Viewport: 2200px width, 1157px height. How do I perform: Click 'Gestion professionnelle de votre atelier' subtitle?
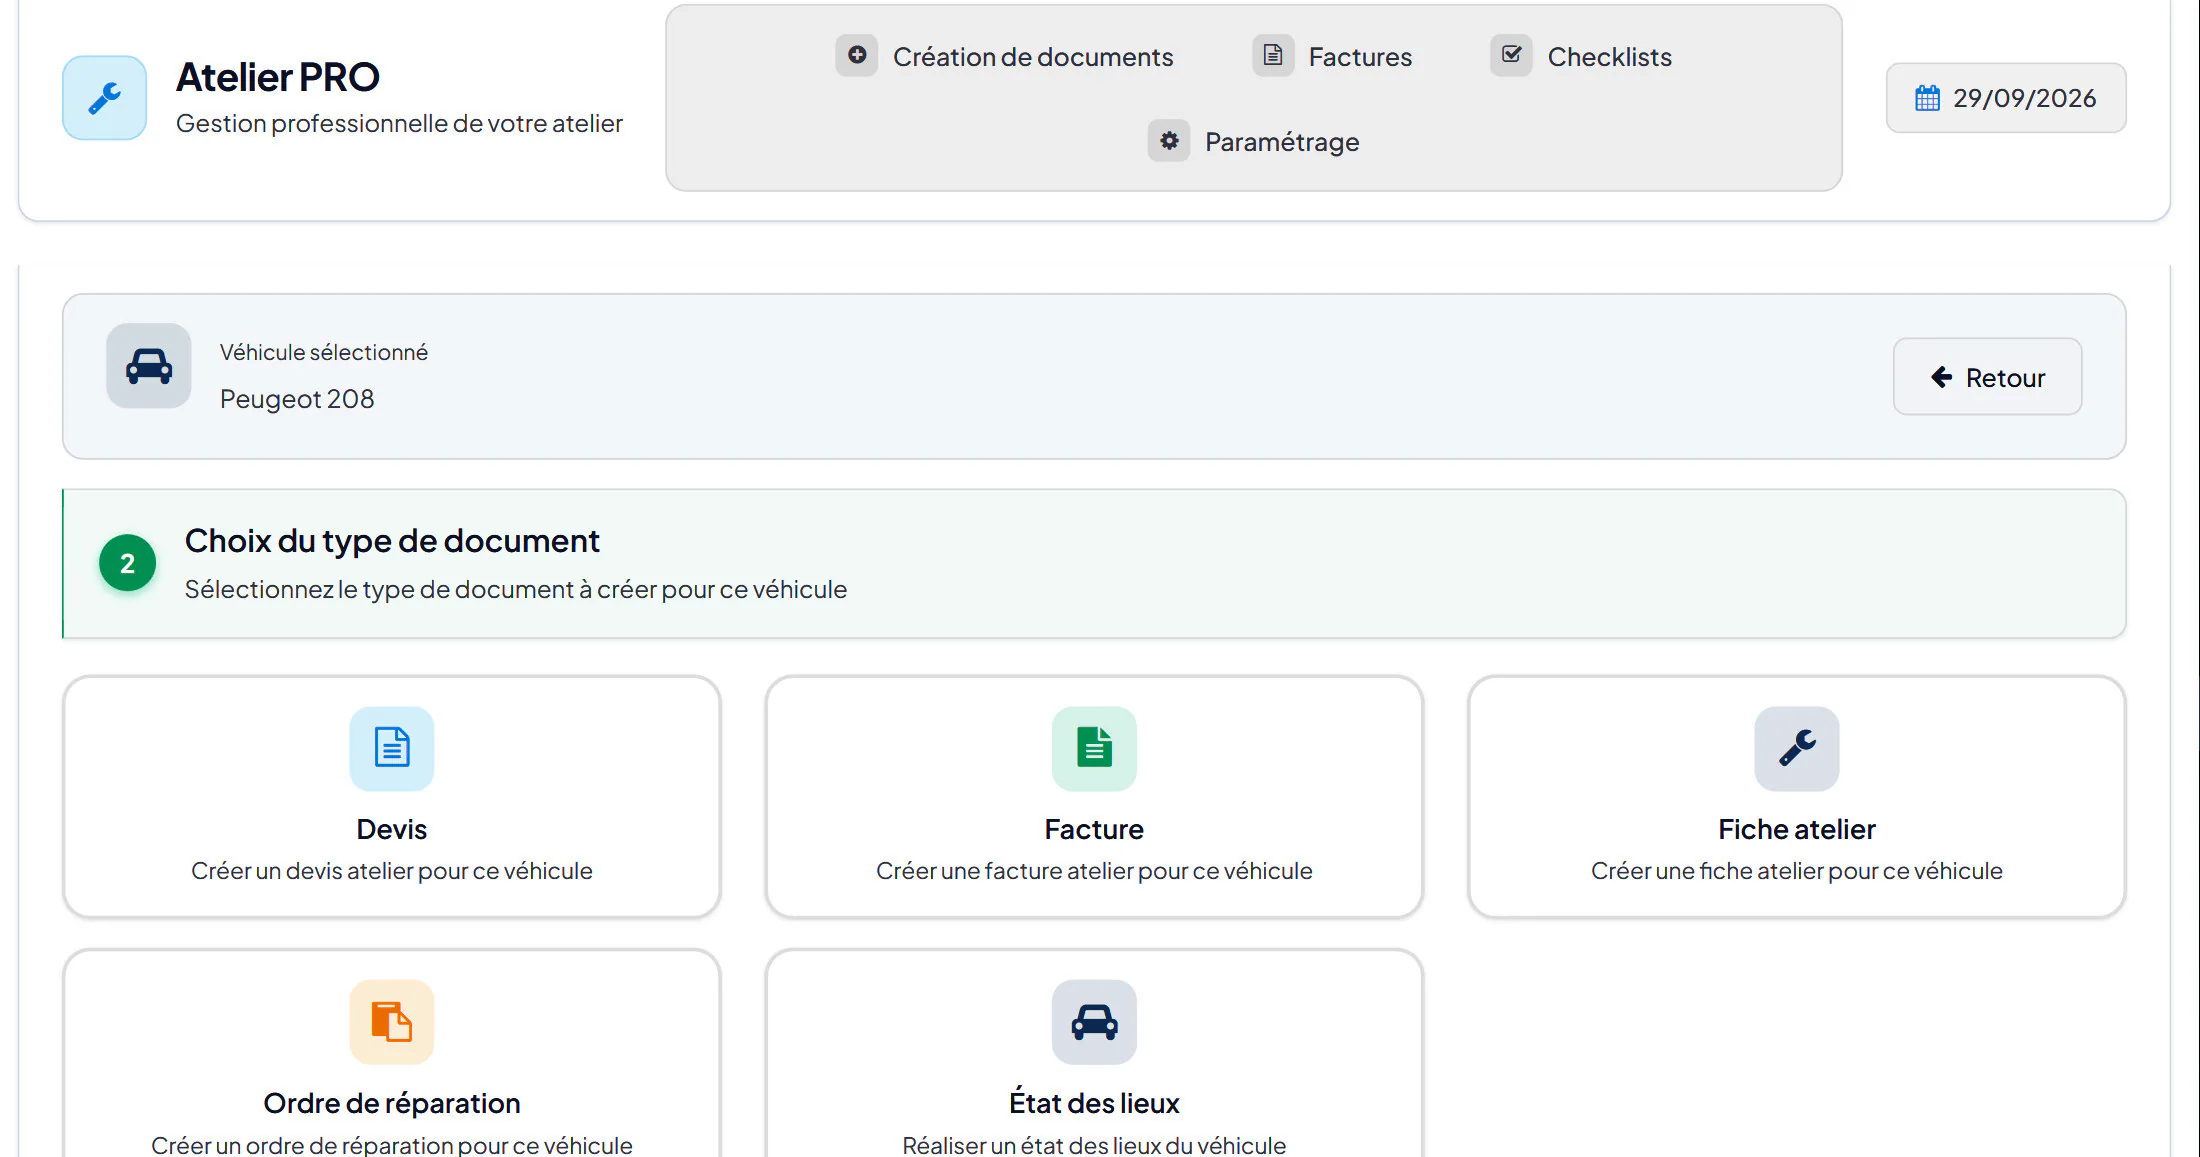pyautogui.click(x=399, y=123)
